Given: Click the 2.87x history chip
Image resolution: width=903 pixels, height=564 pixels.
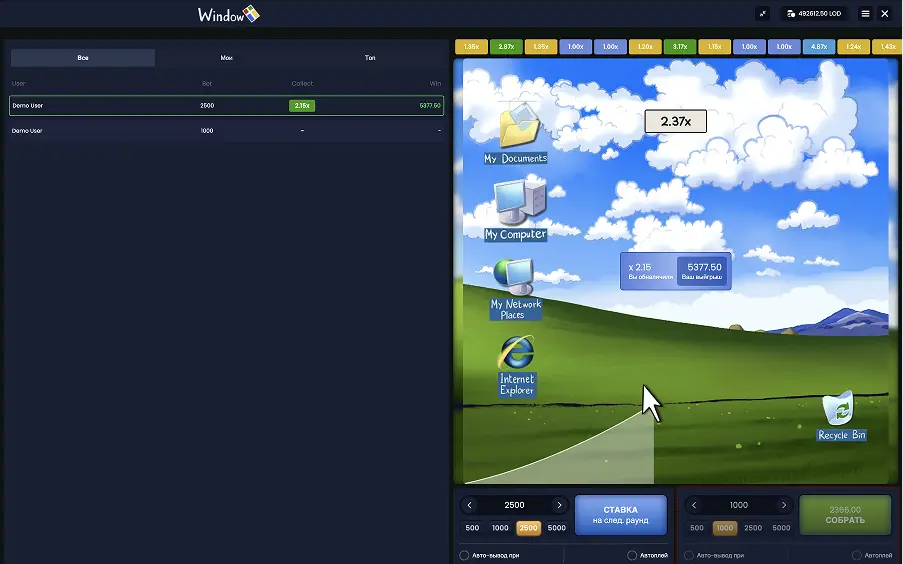Looking at the screenshot, I should pos(506,47).
